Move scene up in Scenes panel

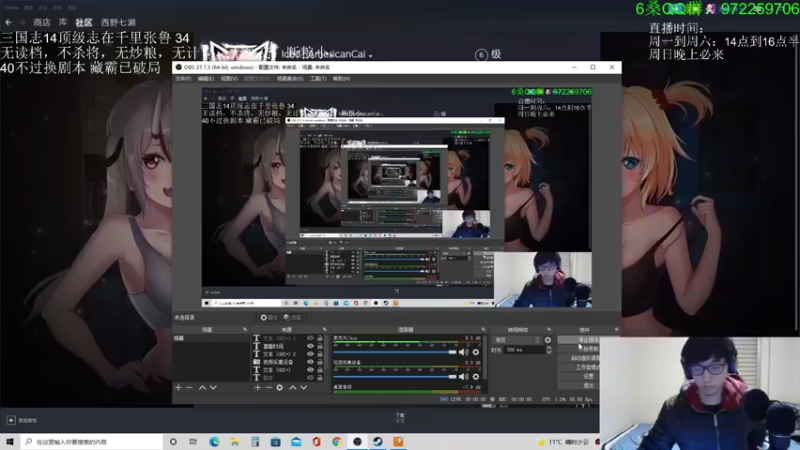tap(202, 388)
